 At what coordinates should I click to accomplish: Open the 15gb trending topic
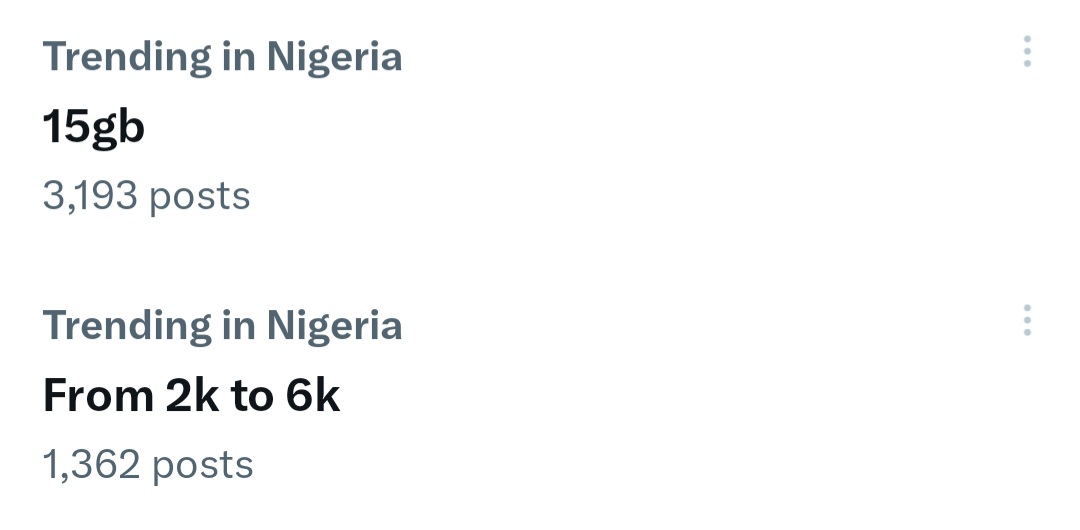94,127
